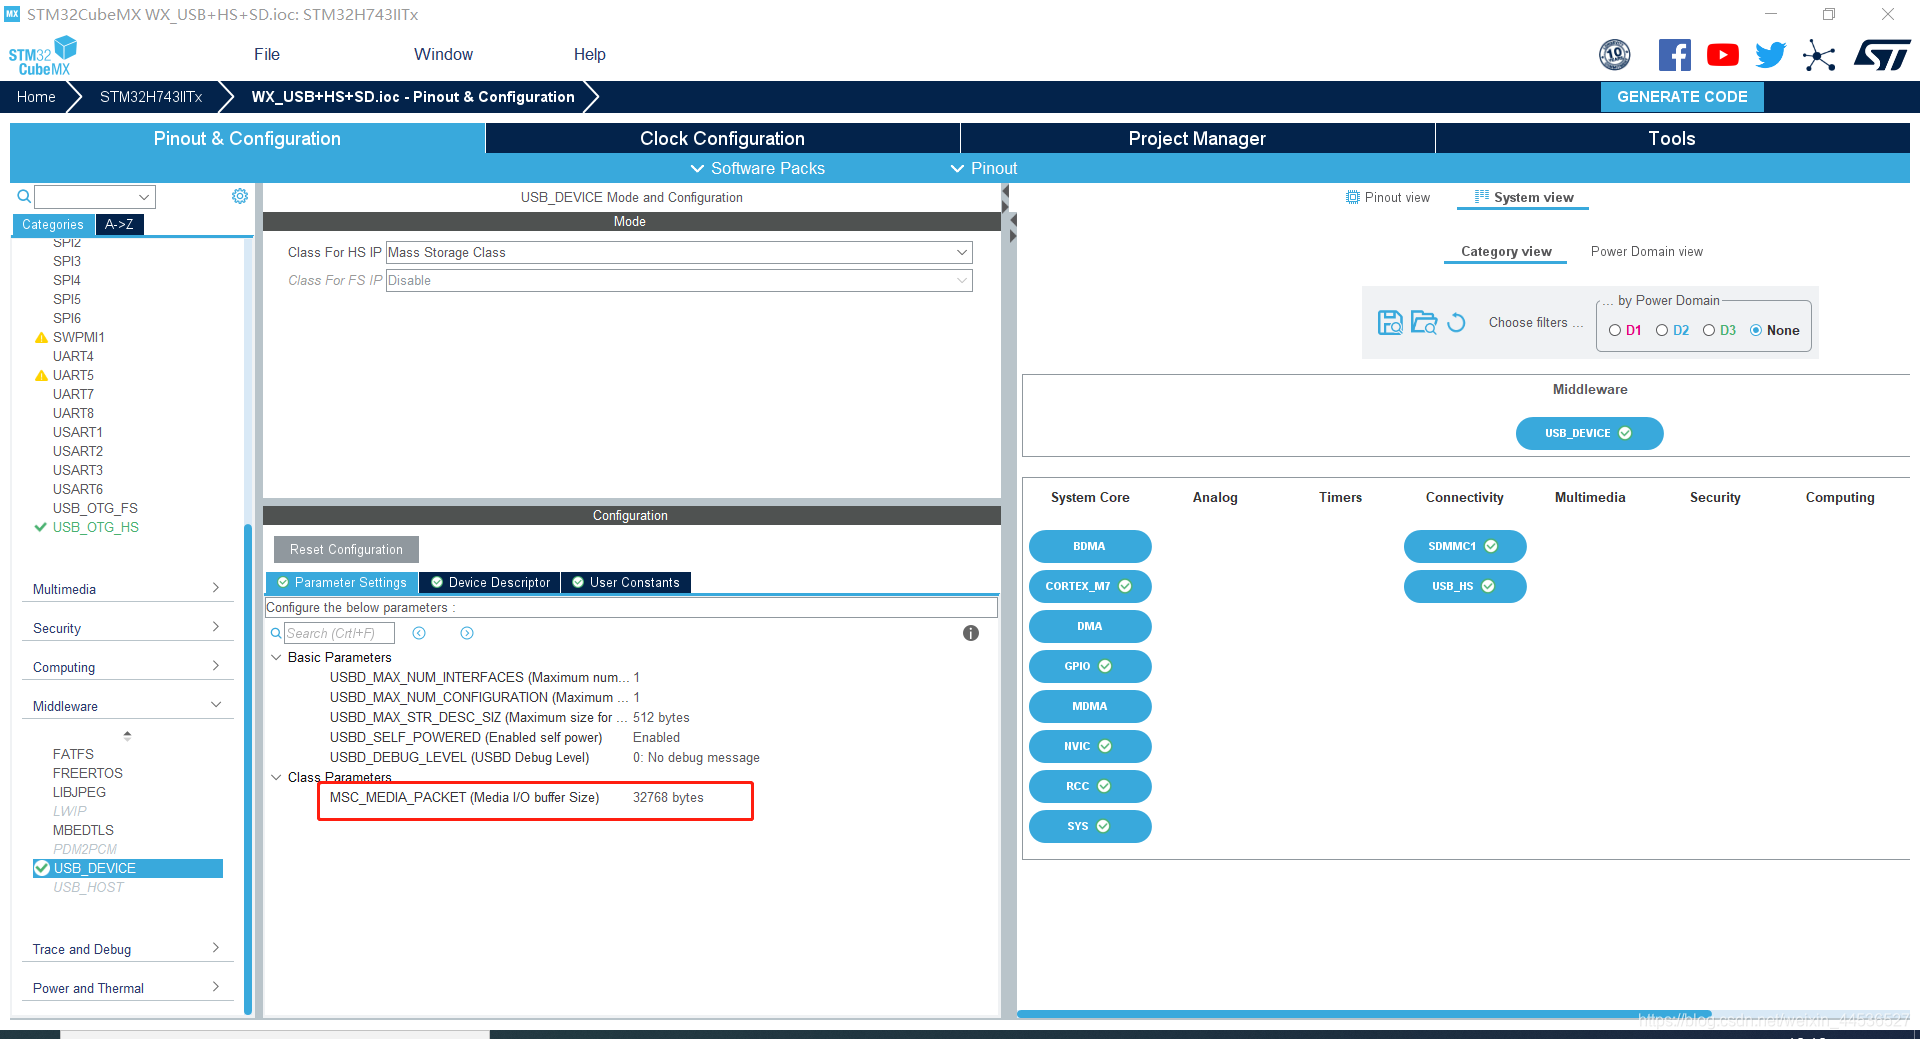
Task: Click the System view grid icon
Action: 1482,197
